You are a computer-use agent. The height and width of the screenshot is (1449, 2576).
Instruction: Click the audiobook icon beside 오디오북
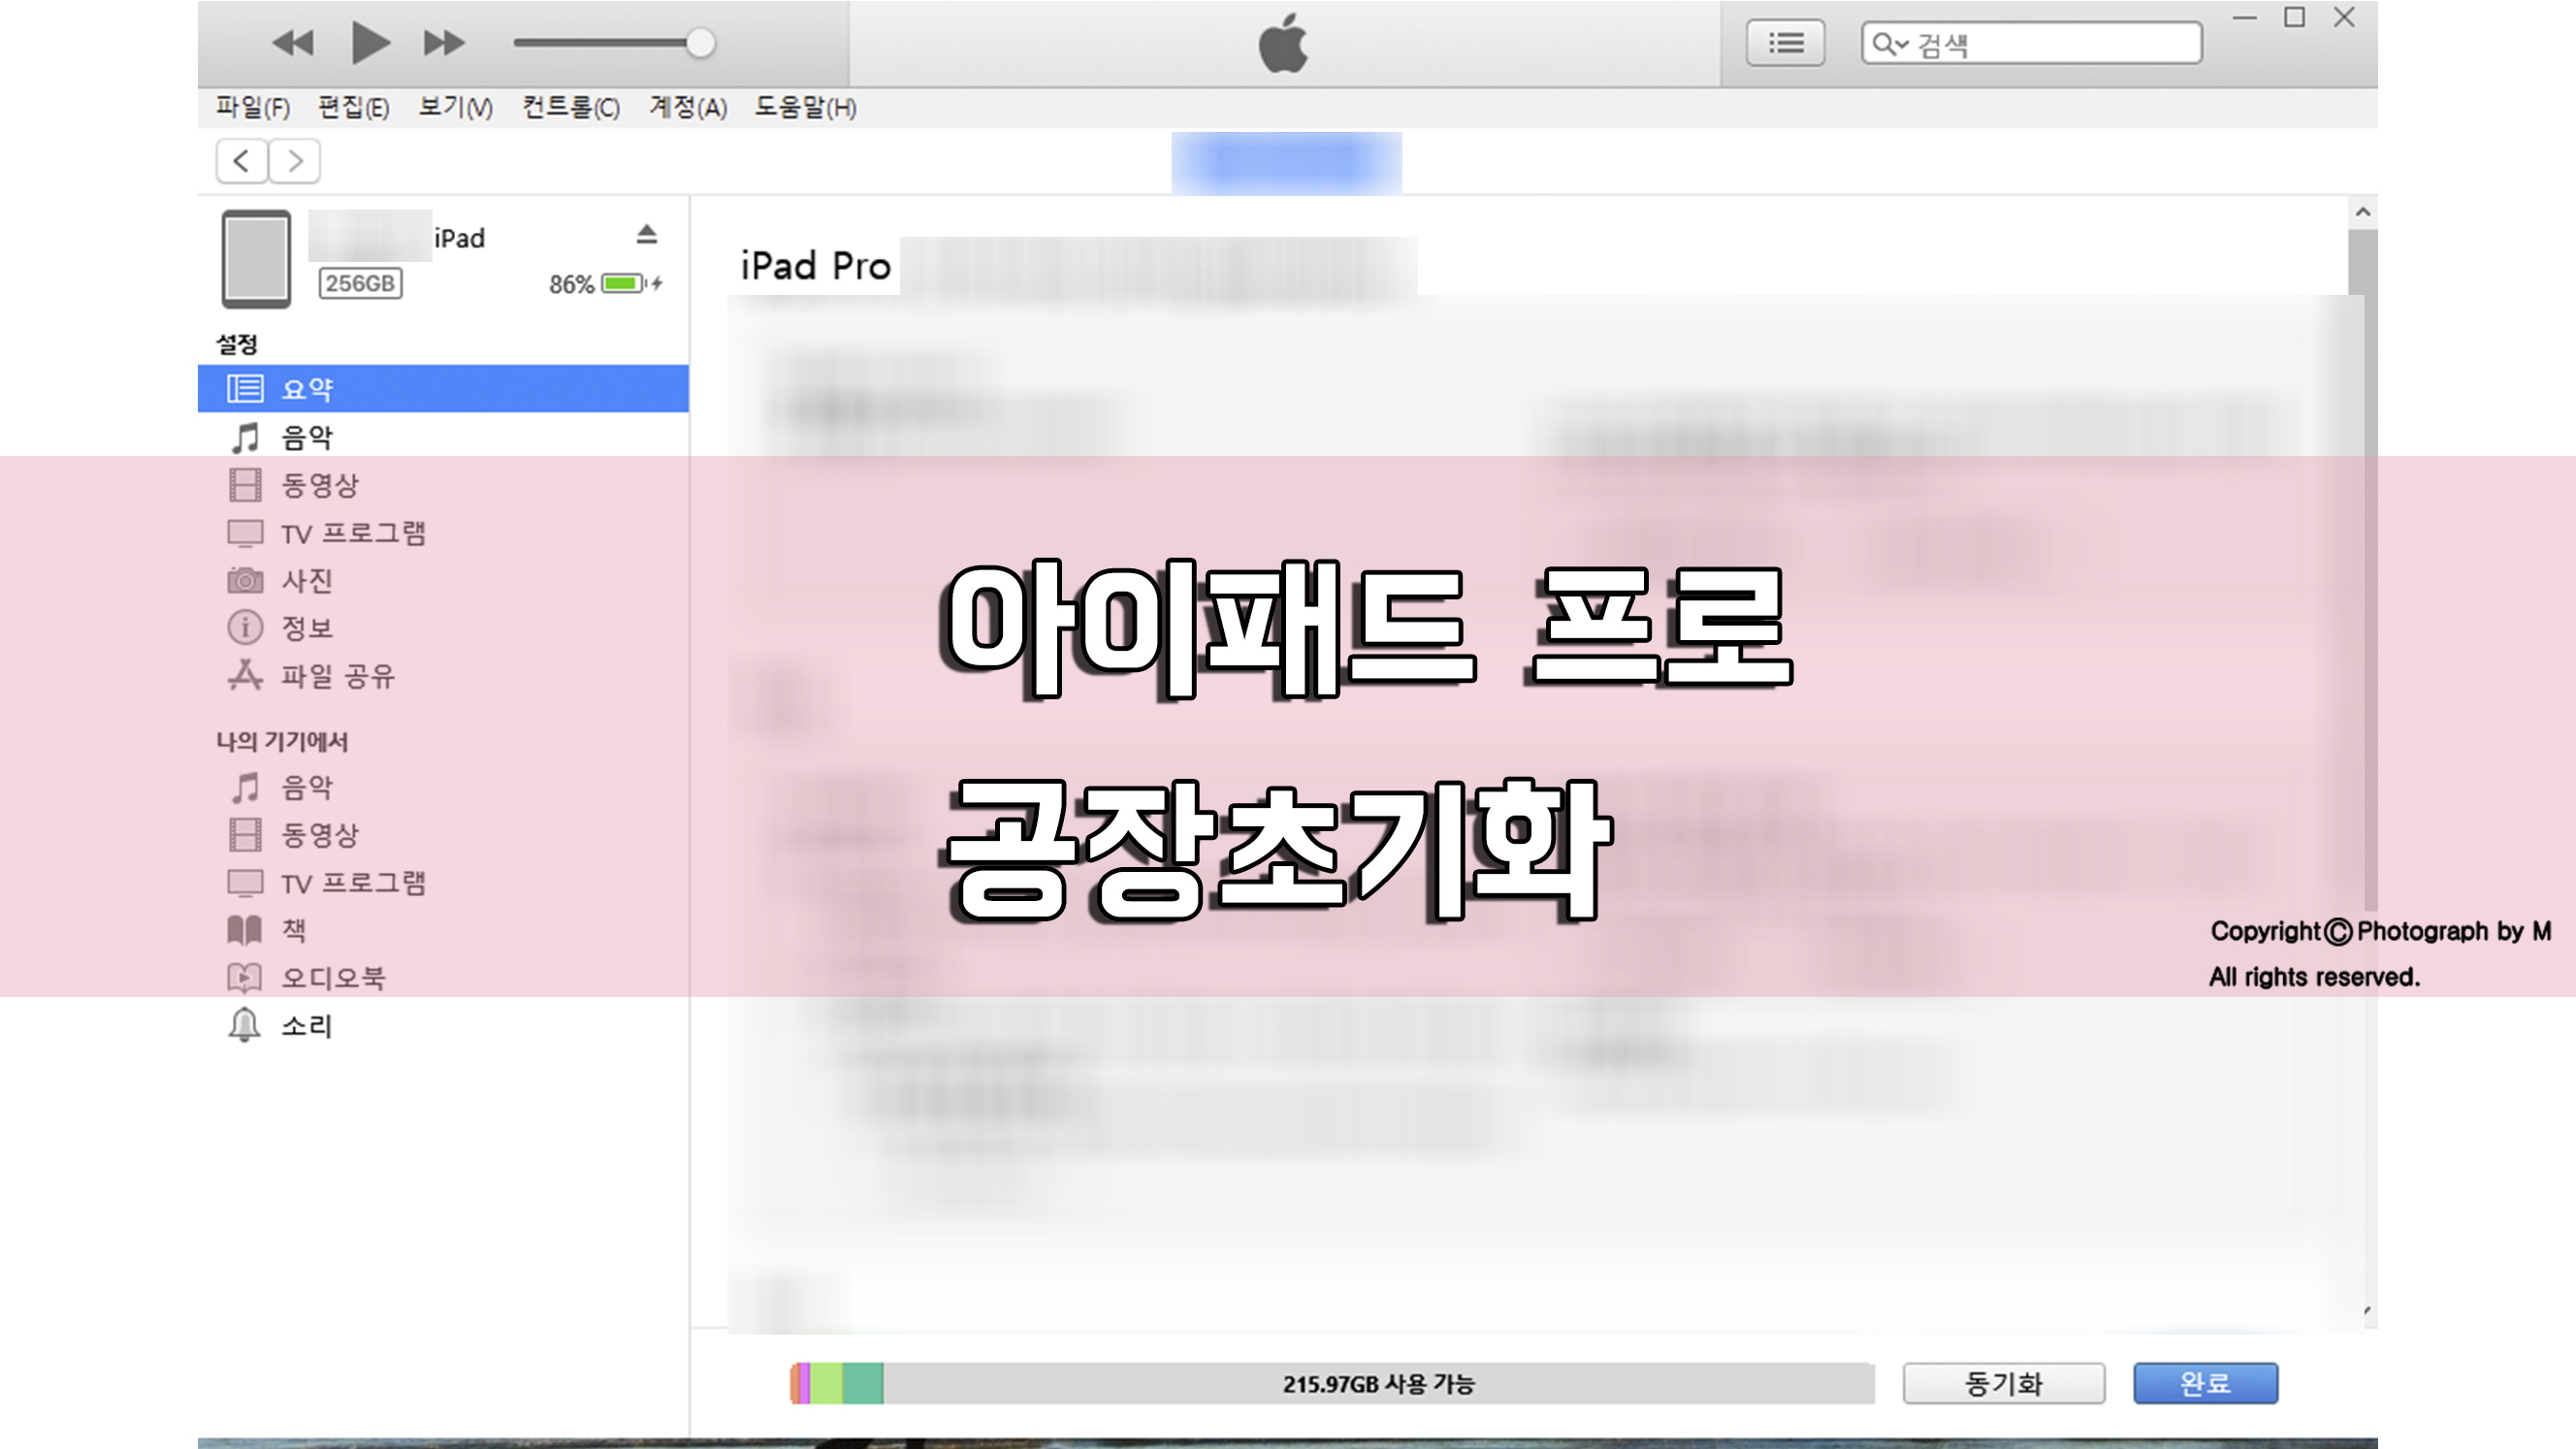[x=245, y=978]
